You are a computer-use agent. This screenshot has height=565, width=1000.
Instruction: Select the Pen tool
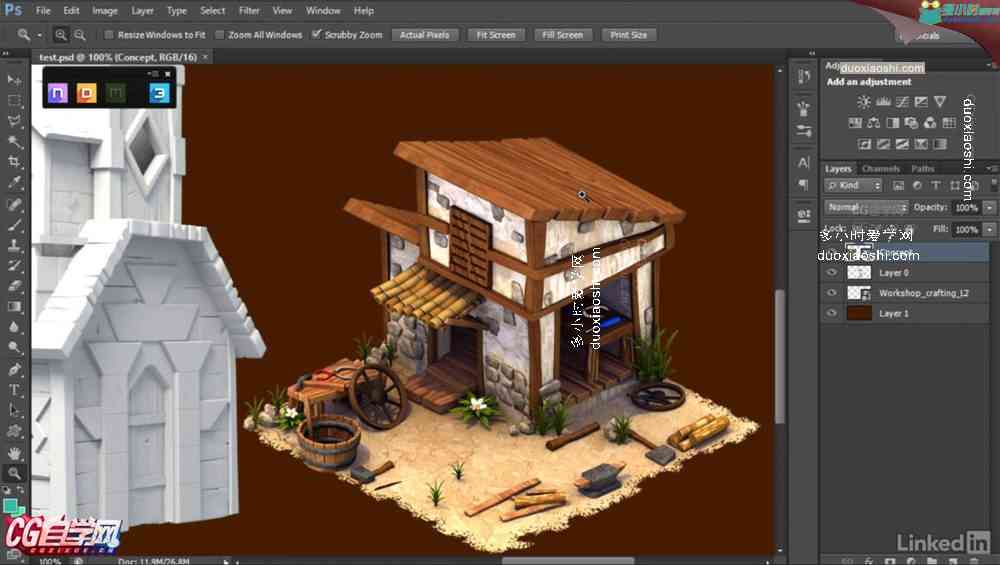click(x=14, y=369)
